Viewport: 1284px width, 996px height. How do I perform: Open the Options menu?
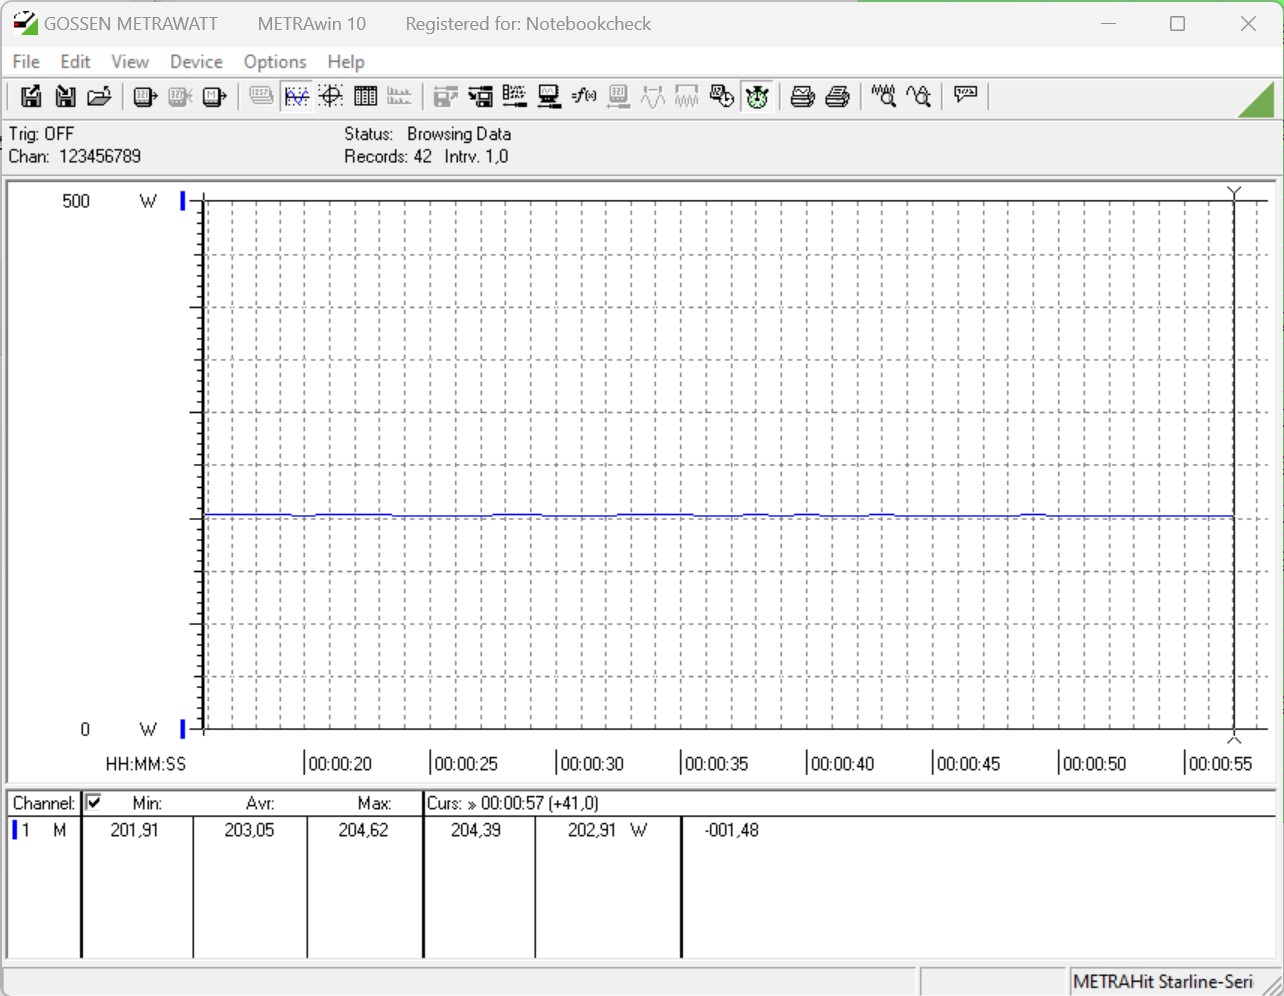click(x=275, y=62)
